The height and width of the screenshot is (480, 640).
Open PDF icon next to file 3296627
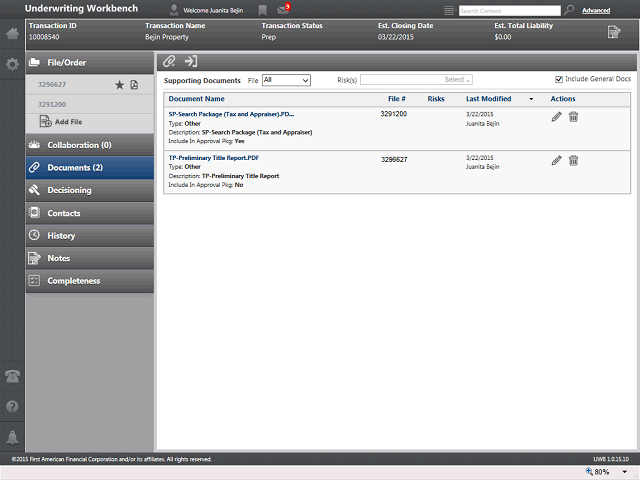pyautogui.click(x=134, y=84)
